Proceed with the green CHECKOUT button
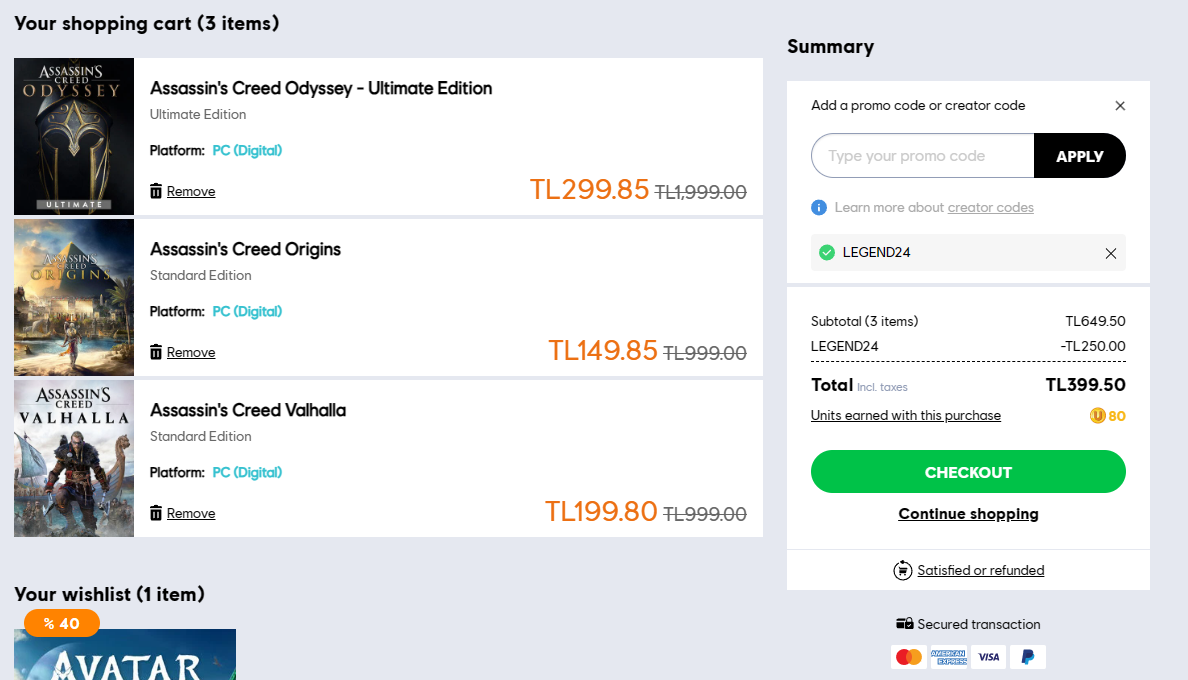The width and height of the screenshot is (1188, 680). coord(968,472)
